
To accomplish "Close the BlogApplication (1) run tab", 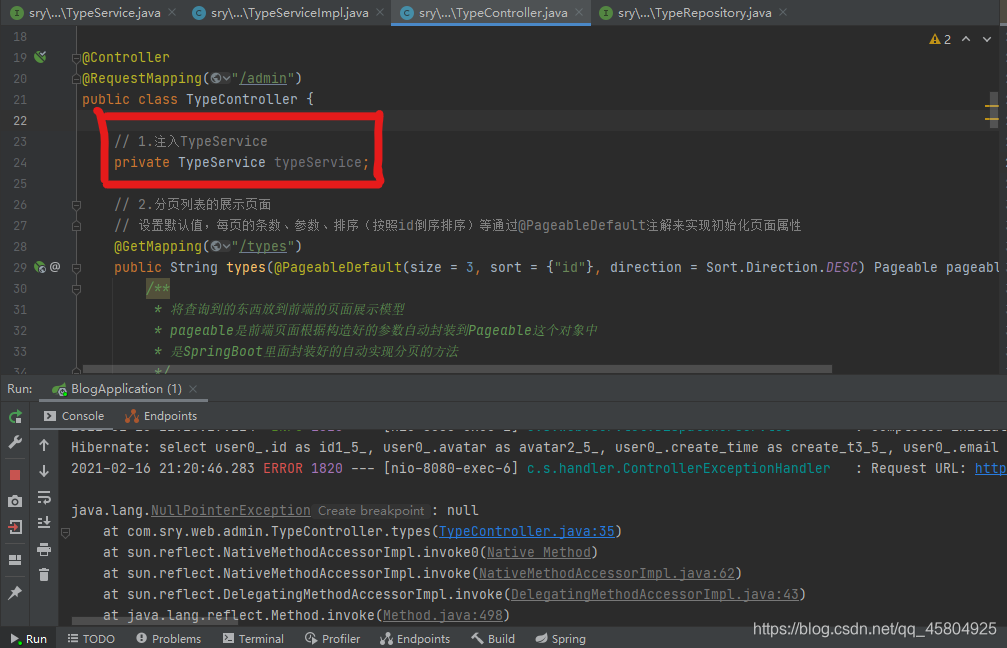I will click(x=193, y=389).
